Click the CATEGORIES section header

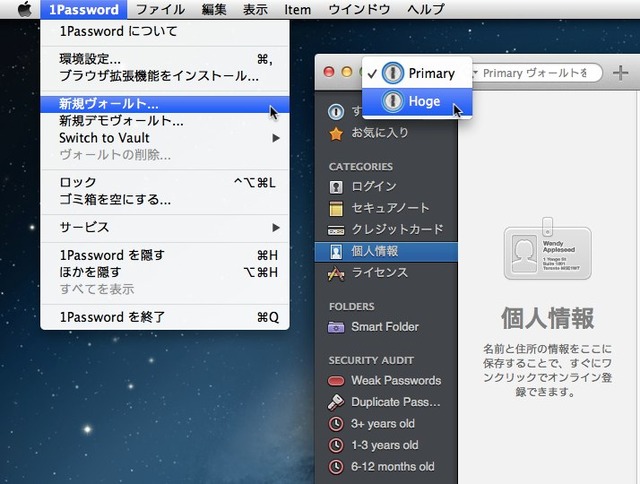(x=361, y=167)
